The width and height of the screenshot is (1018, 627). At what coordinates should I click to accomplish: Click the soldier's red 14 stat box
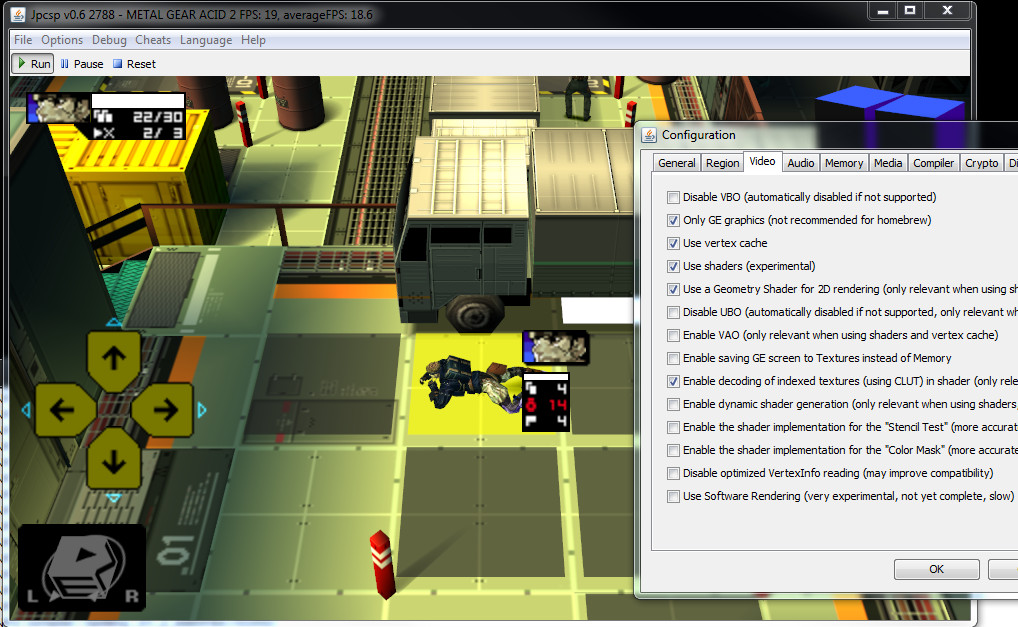point(546,405)
